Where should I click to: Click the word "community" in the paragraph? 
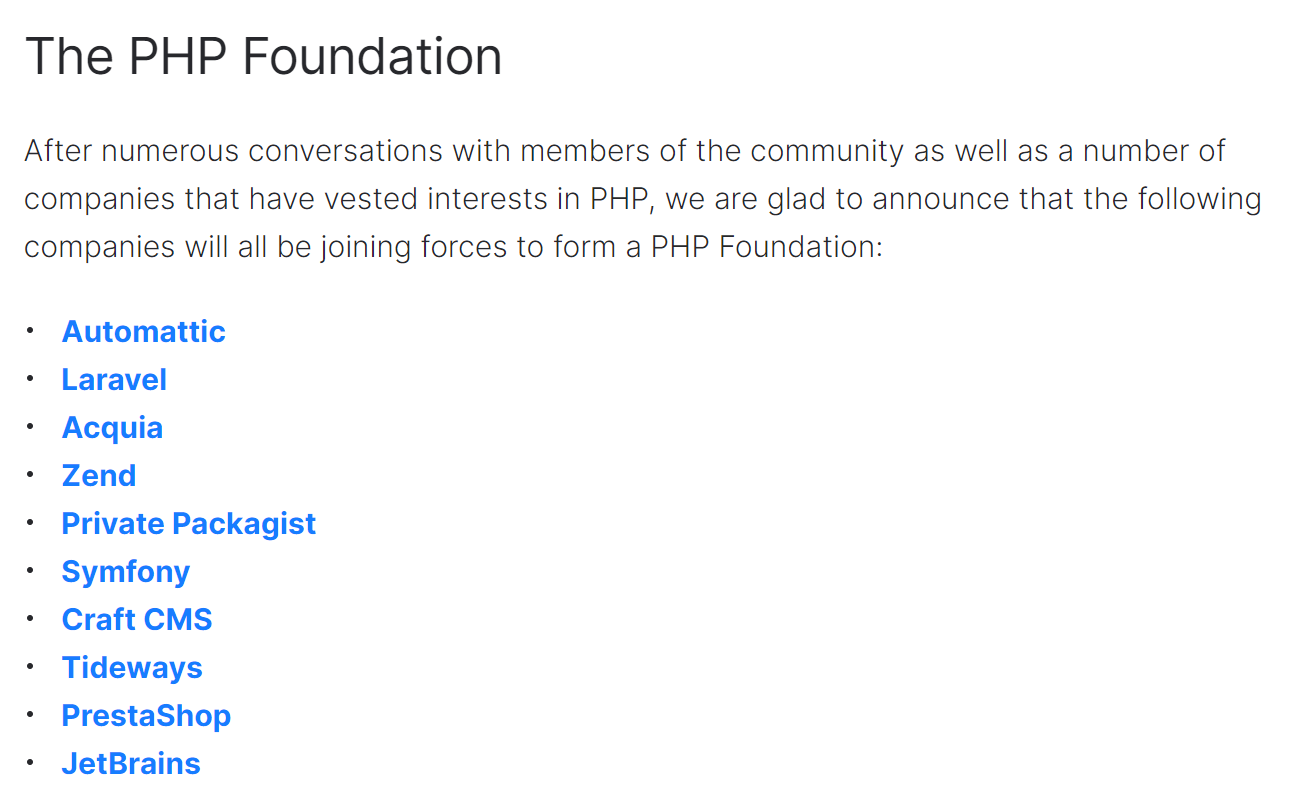pyautogui.click(x=826, y=151)
